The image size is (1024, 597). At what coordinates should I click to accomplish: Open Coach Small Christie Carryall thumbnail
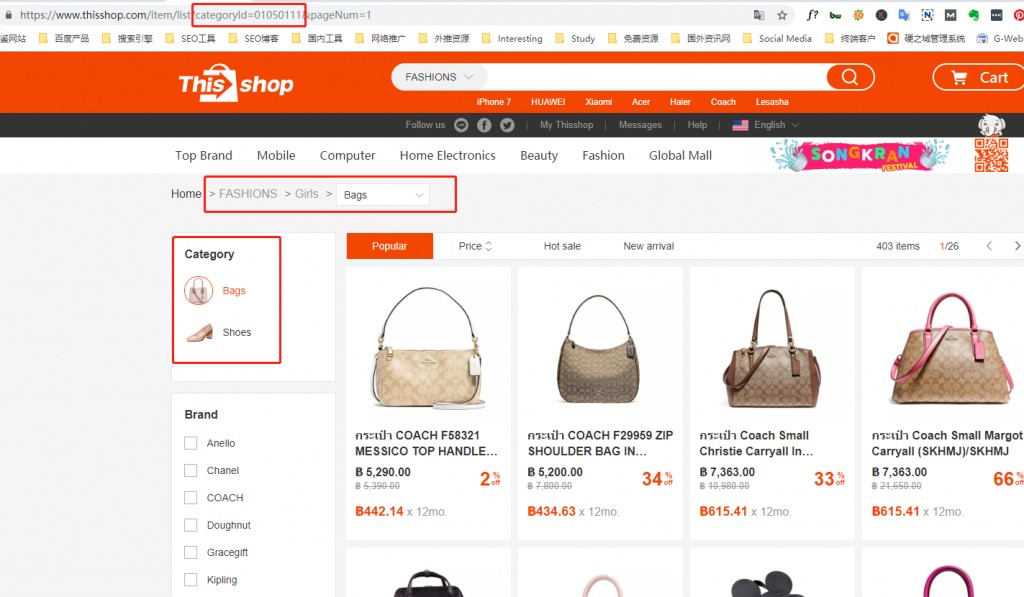[772, 349]
